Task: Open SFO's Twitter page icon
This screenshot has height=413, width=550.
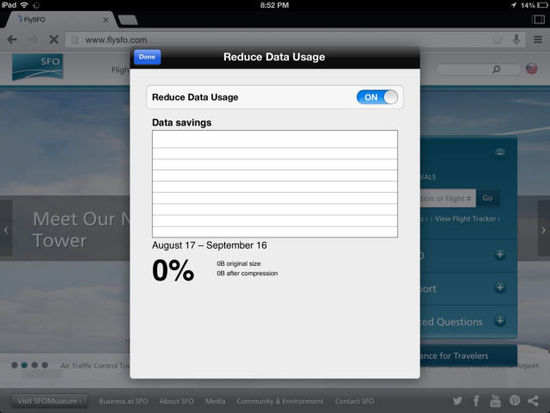Action: point(457,401)
